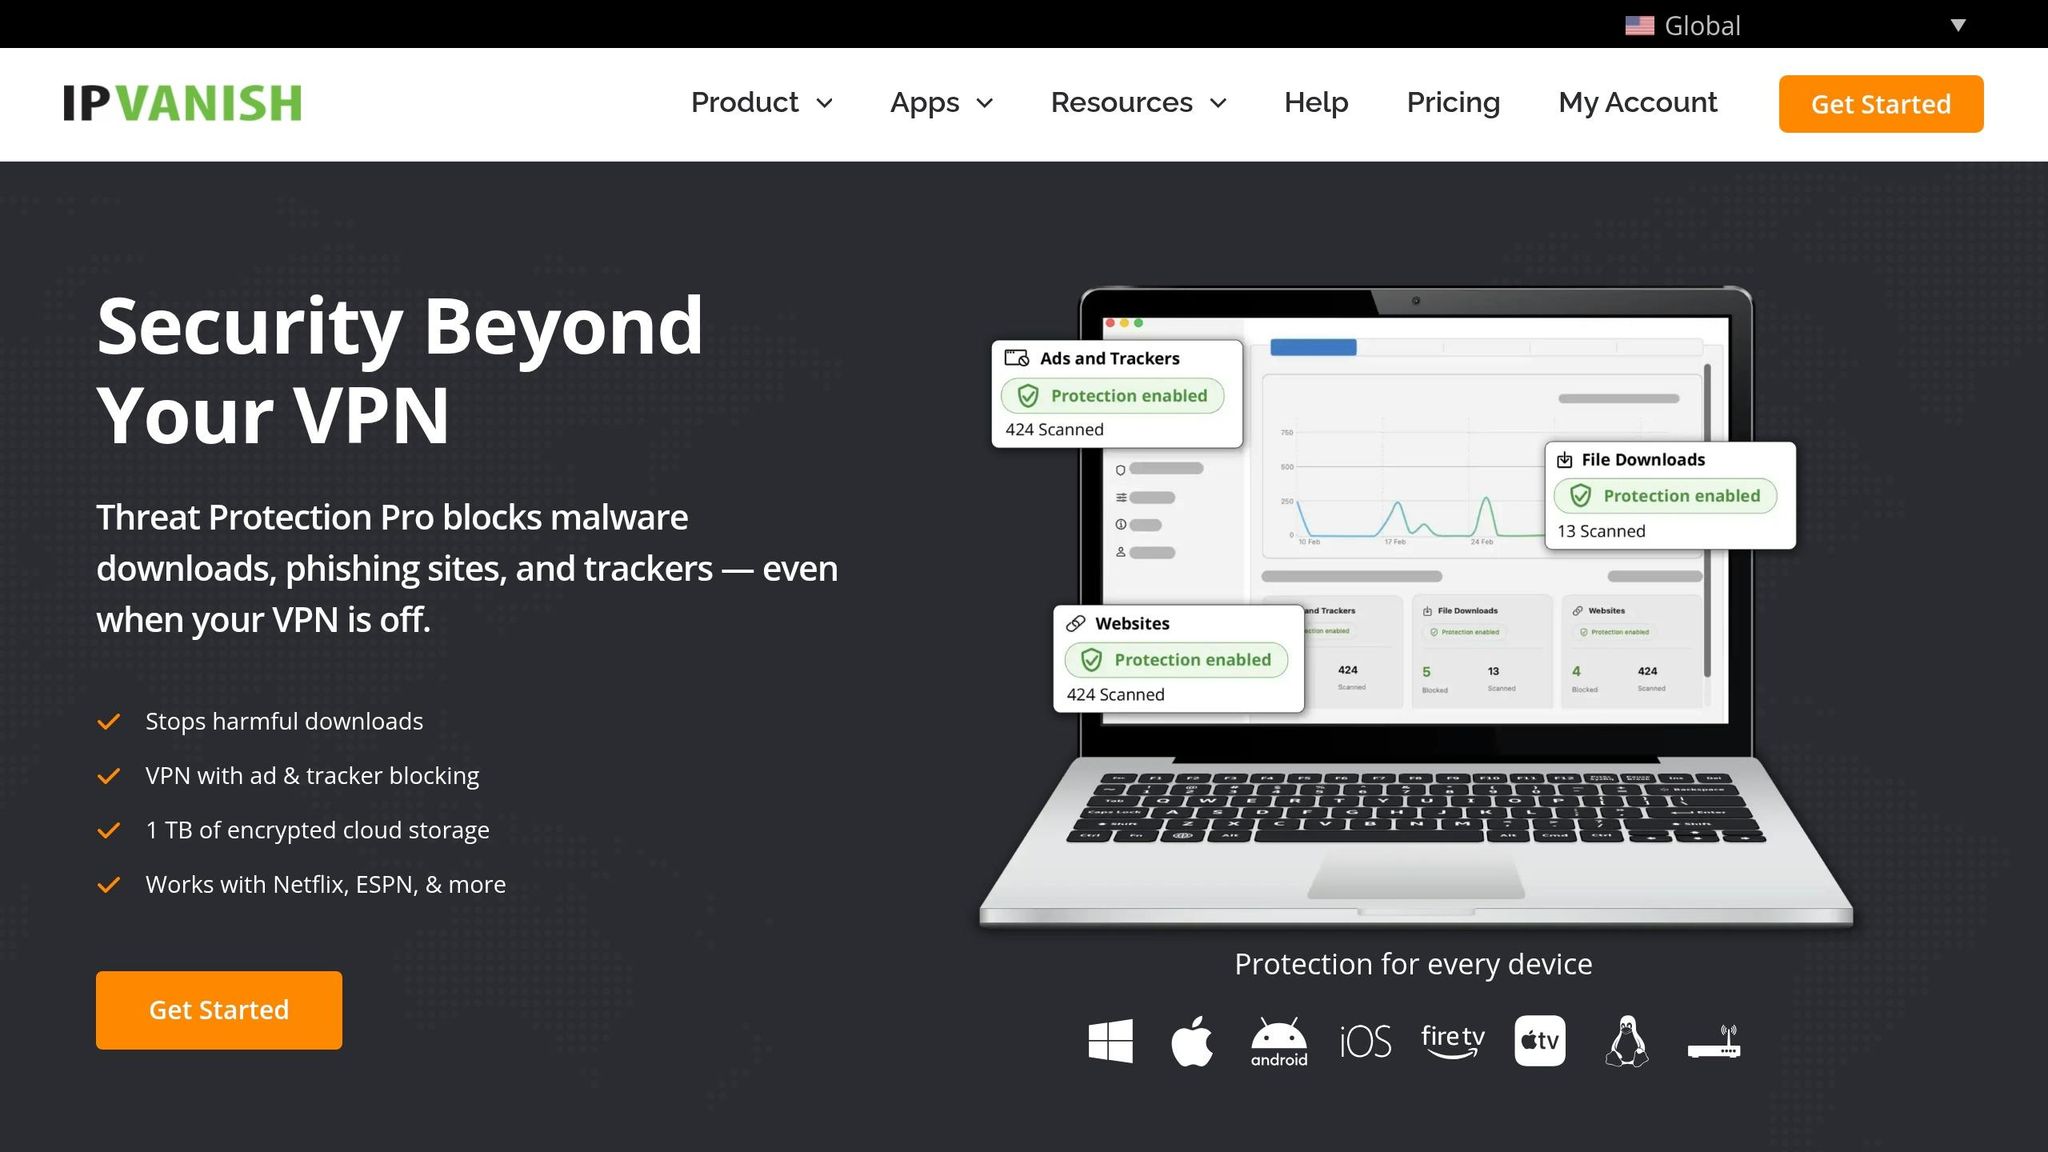The width and height of the screenshot is (2048, 1152).
Task: Click the router device icon
Action: (1714, 1041)
